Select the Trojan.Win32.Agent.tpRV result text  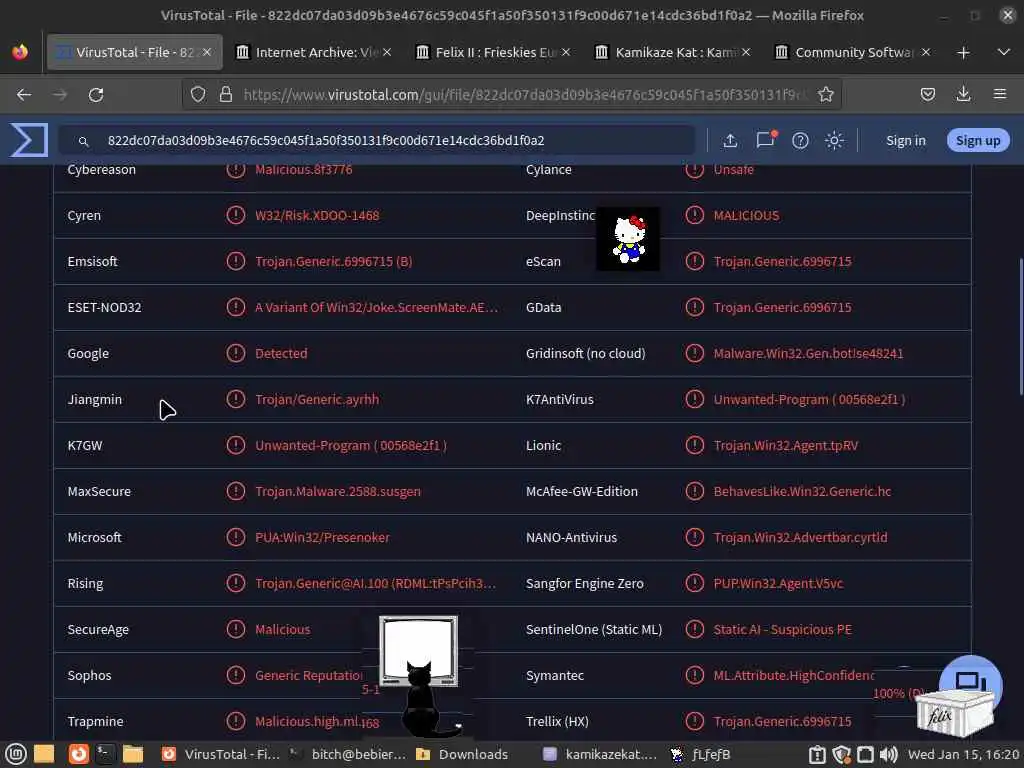[x=786, y=445]
